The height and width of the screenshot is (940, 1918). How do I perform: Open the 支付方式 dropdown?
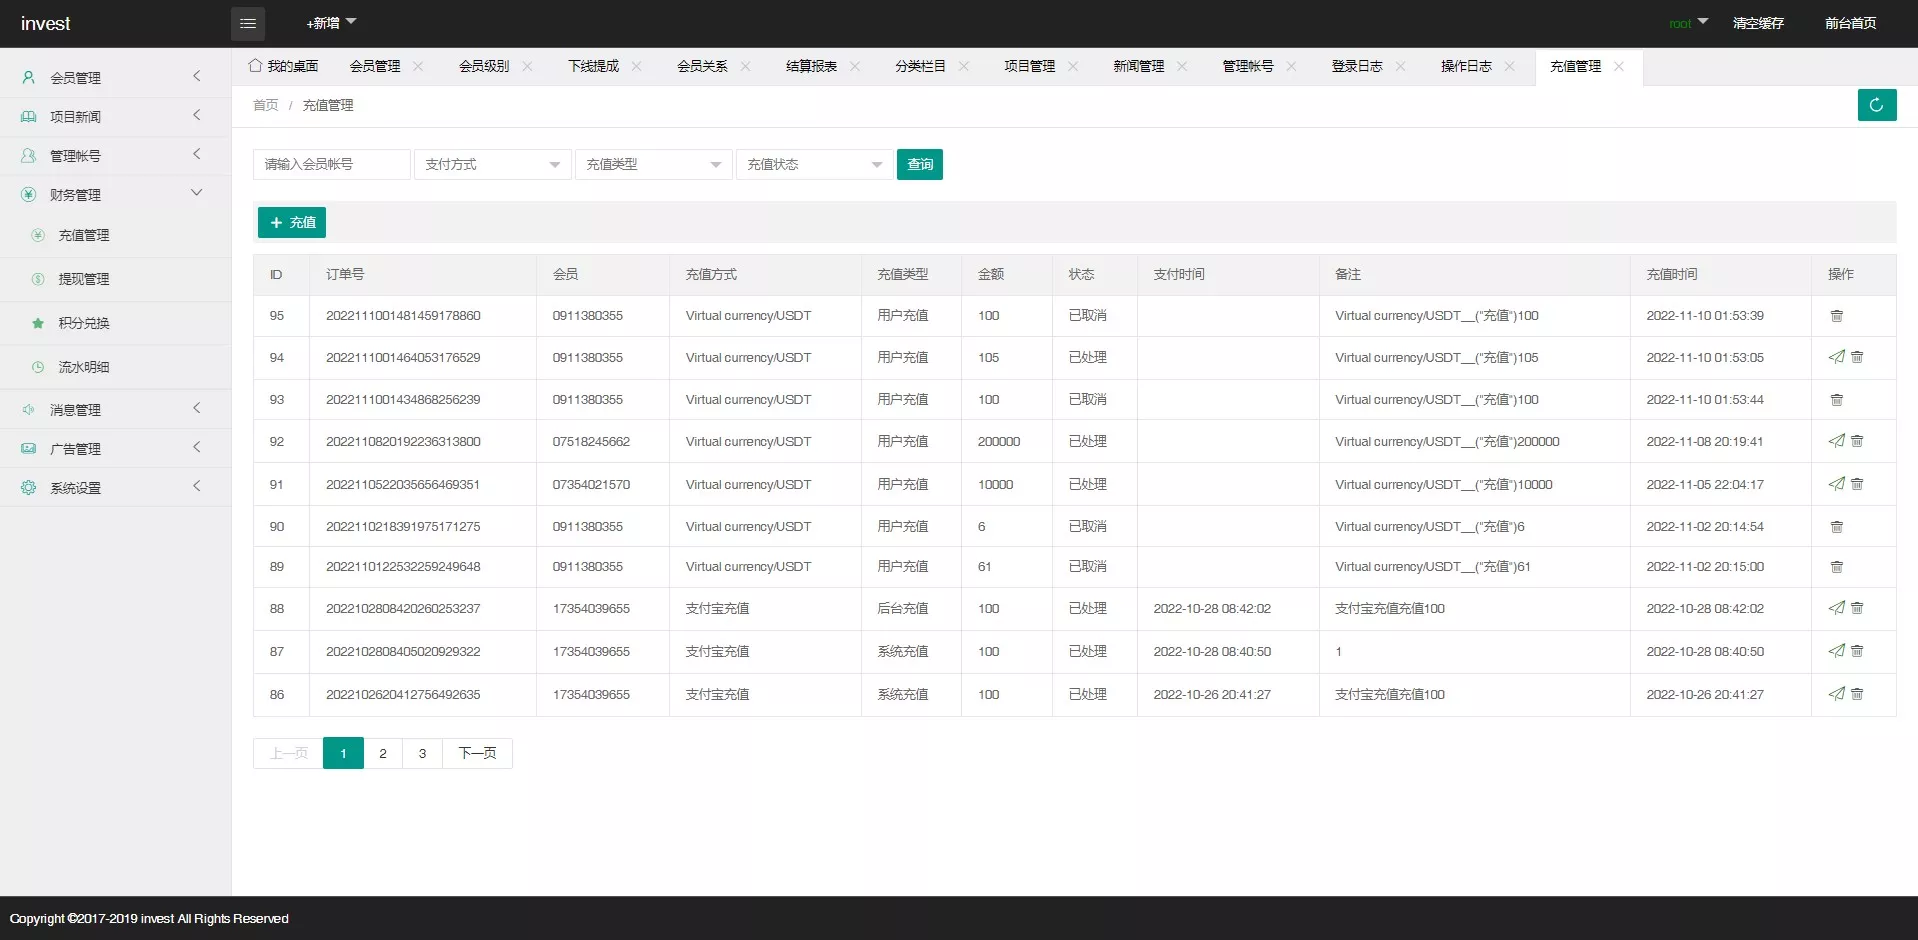492,164
